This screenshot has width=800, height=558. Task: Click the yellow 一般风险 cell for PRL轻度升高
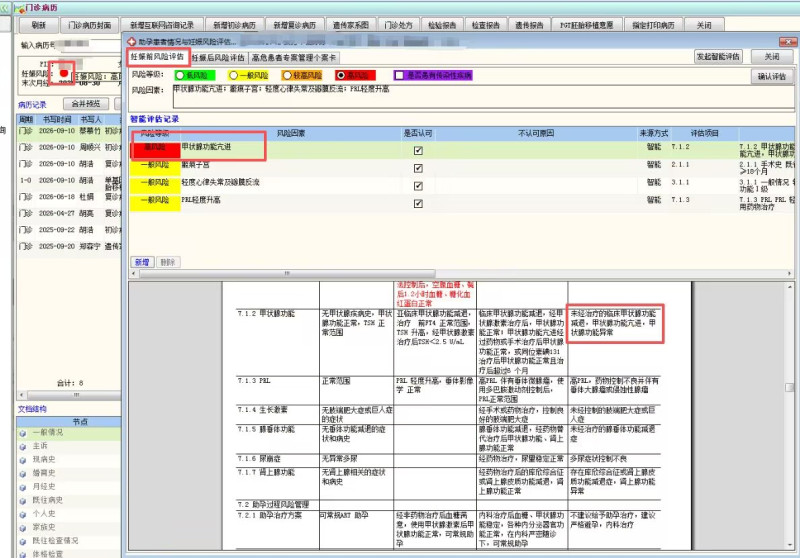pos(155,203)
